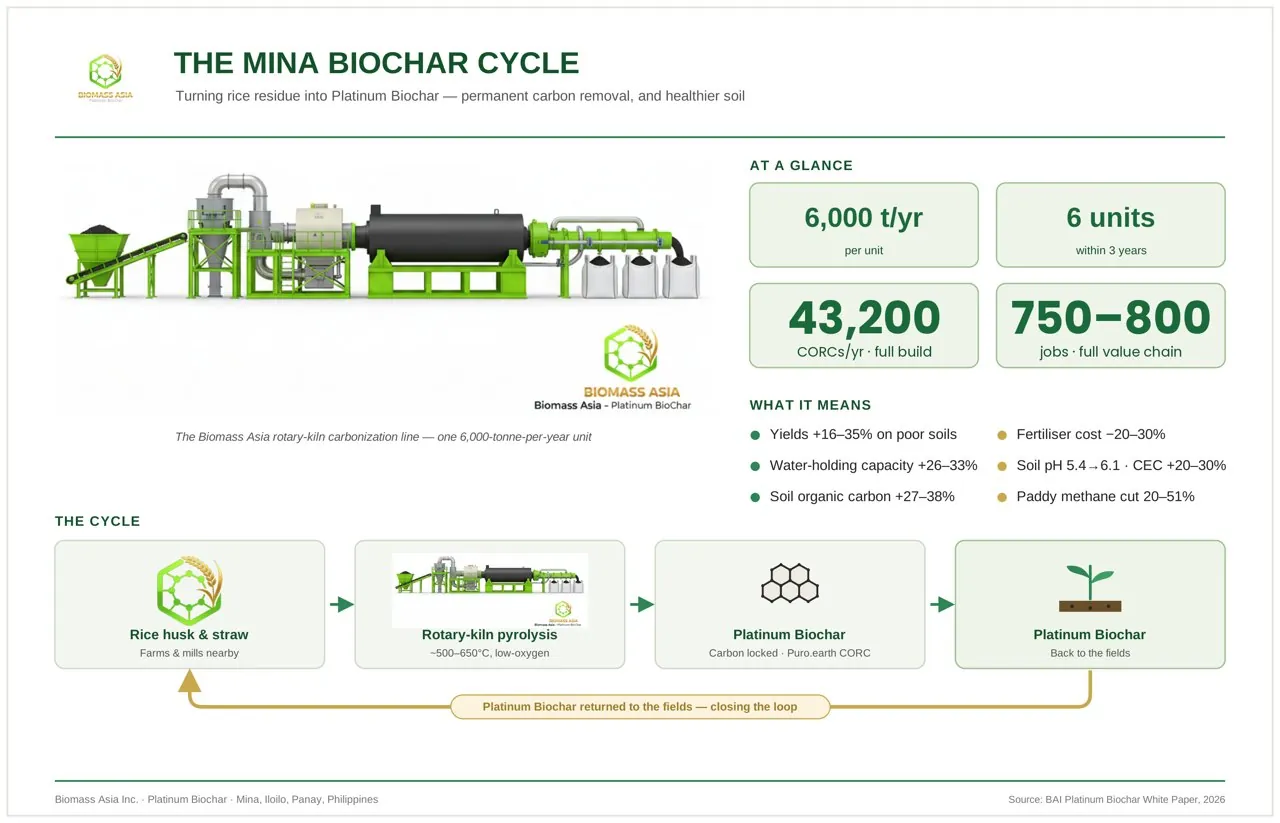Click the ~500–650°C, low-oxygen caption
Image resolution: width=1280 pixels, height=823 pixels.
[x=490, y=653]
